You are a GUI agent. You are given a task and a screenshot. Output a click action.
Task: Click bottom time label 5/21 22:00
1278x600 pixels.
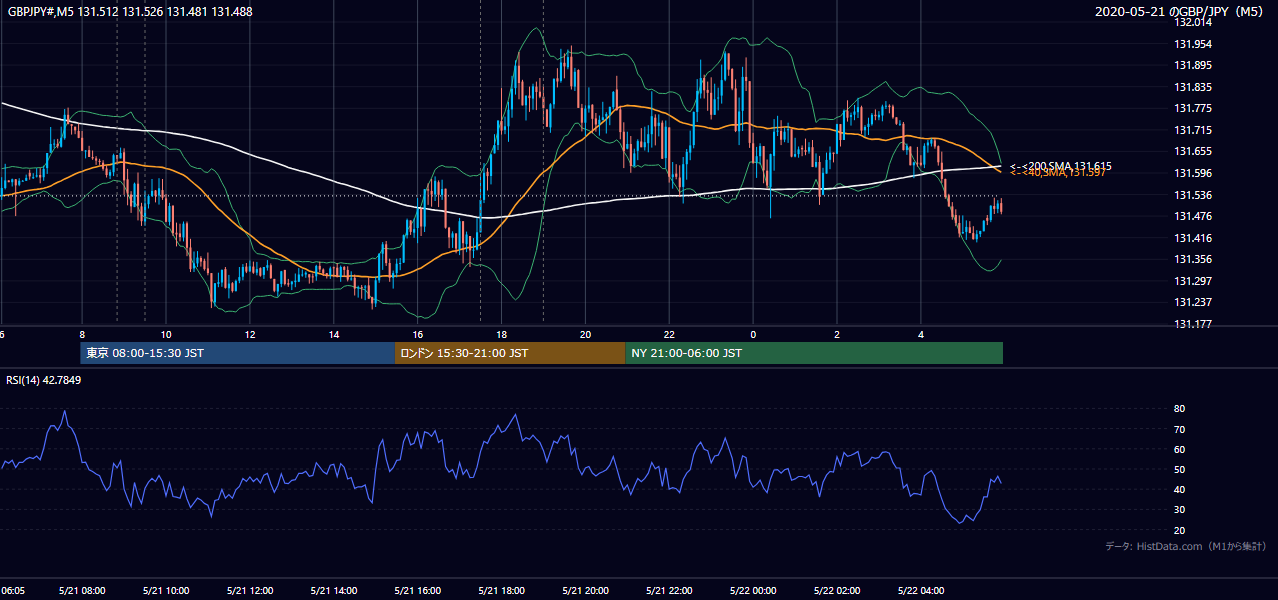tap(670, 590)
